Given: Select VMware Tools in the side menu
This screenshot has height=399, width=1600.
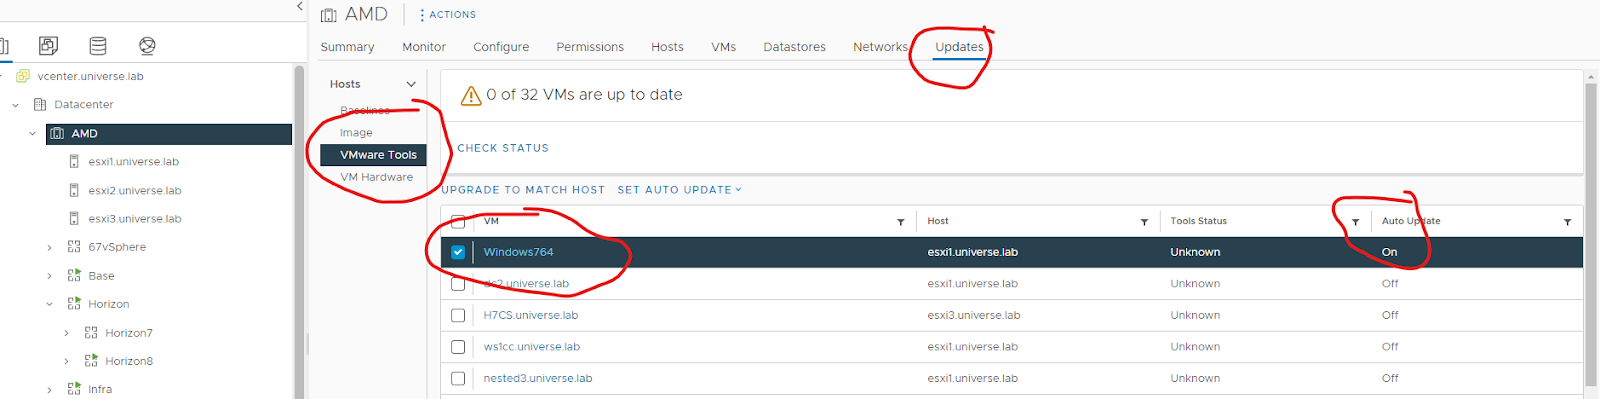Looking at the screenshot, I should [x=373, y=155].
